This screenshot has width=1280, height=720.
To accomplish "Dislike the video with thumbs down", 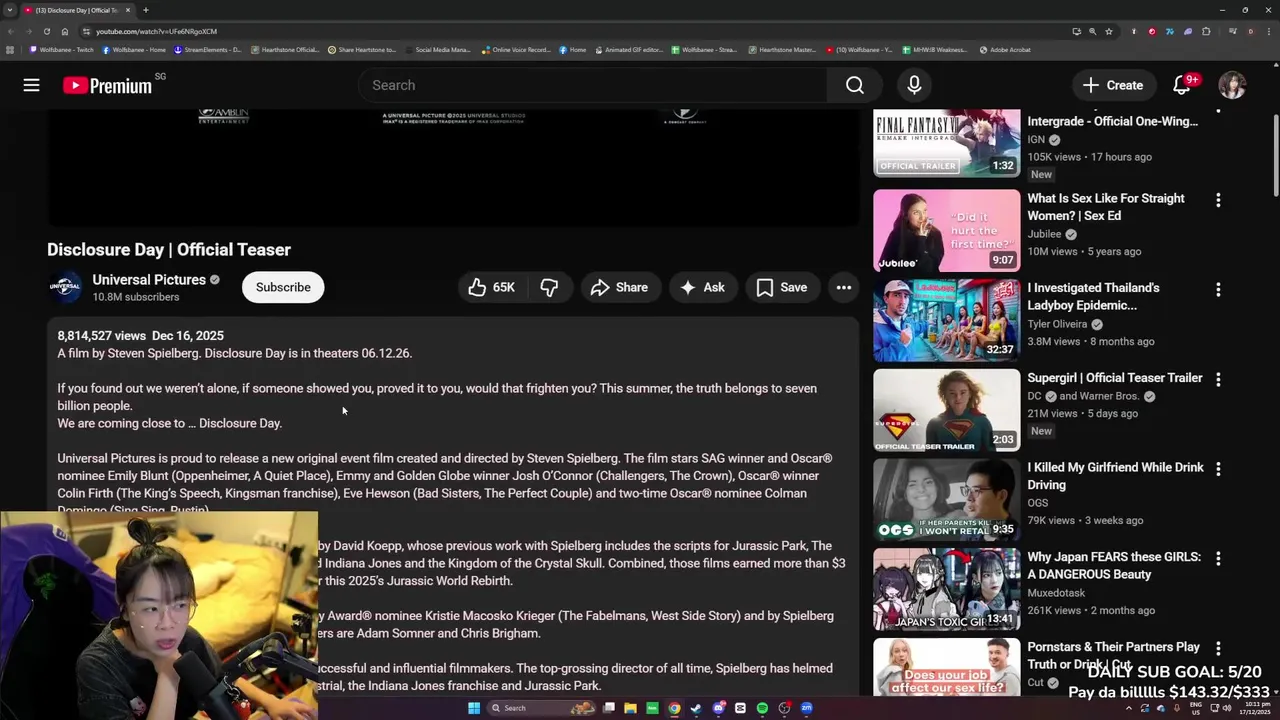I will (549, 287).
